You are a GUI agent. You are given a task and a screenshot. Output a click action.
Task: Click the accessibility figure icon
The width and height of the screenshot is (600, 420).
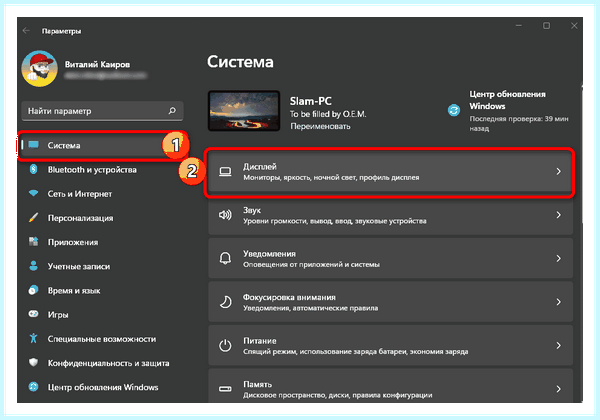click(34, 338)
